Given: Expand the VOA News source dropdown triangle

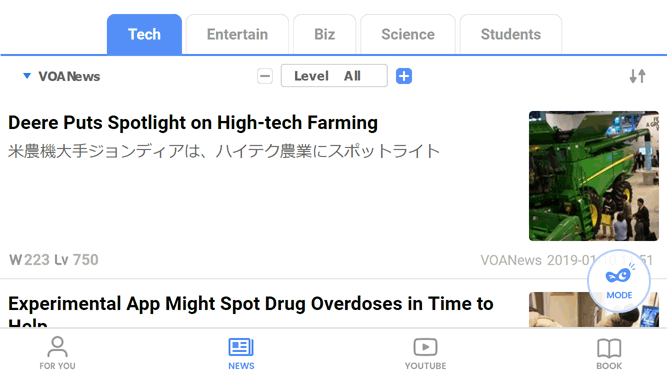Looking at the screenshot, I should coord(27,76).
